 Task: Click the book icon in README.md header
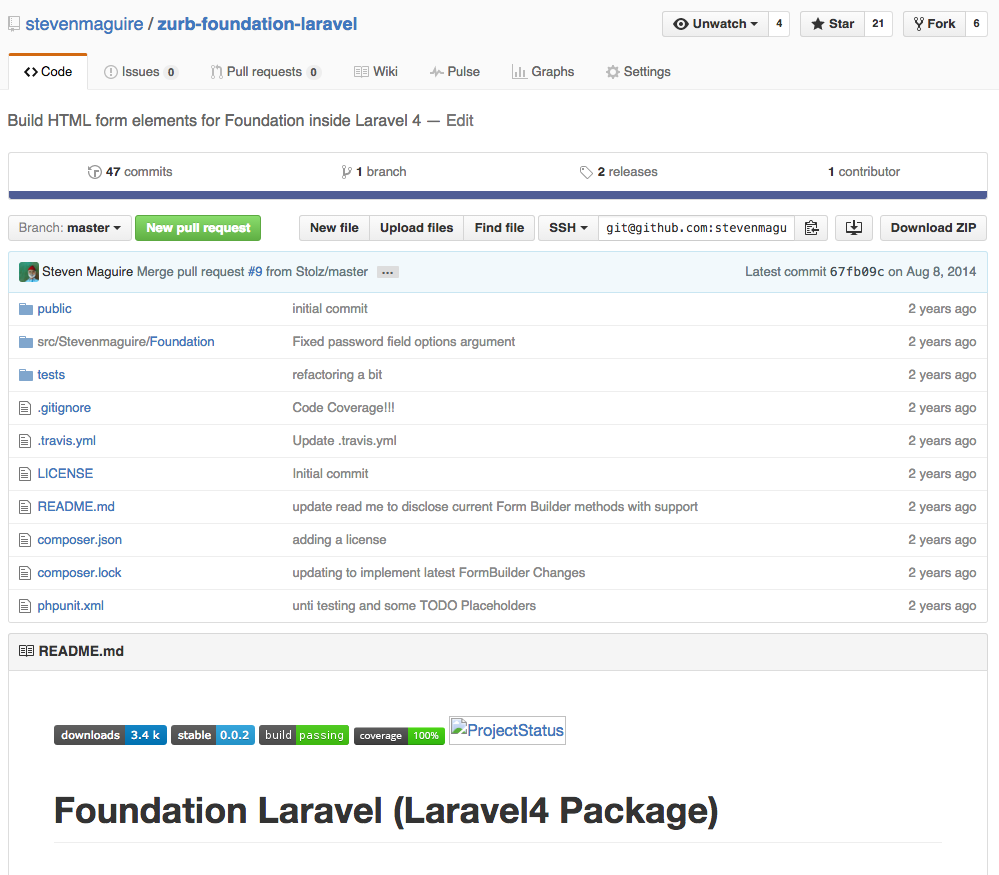[x=26, y=651]
